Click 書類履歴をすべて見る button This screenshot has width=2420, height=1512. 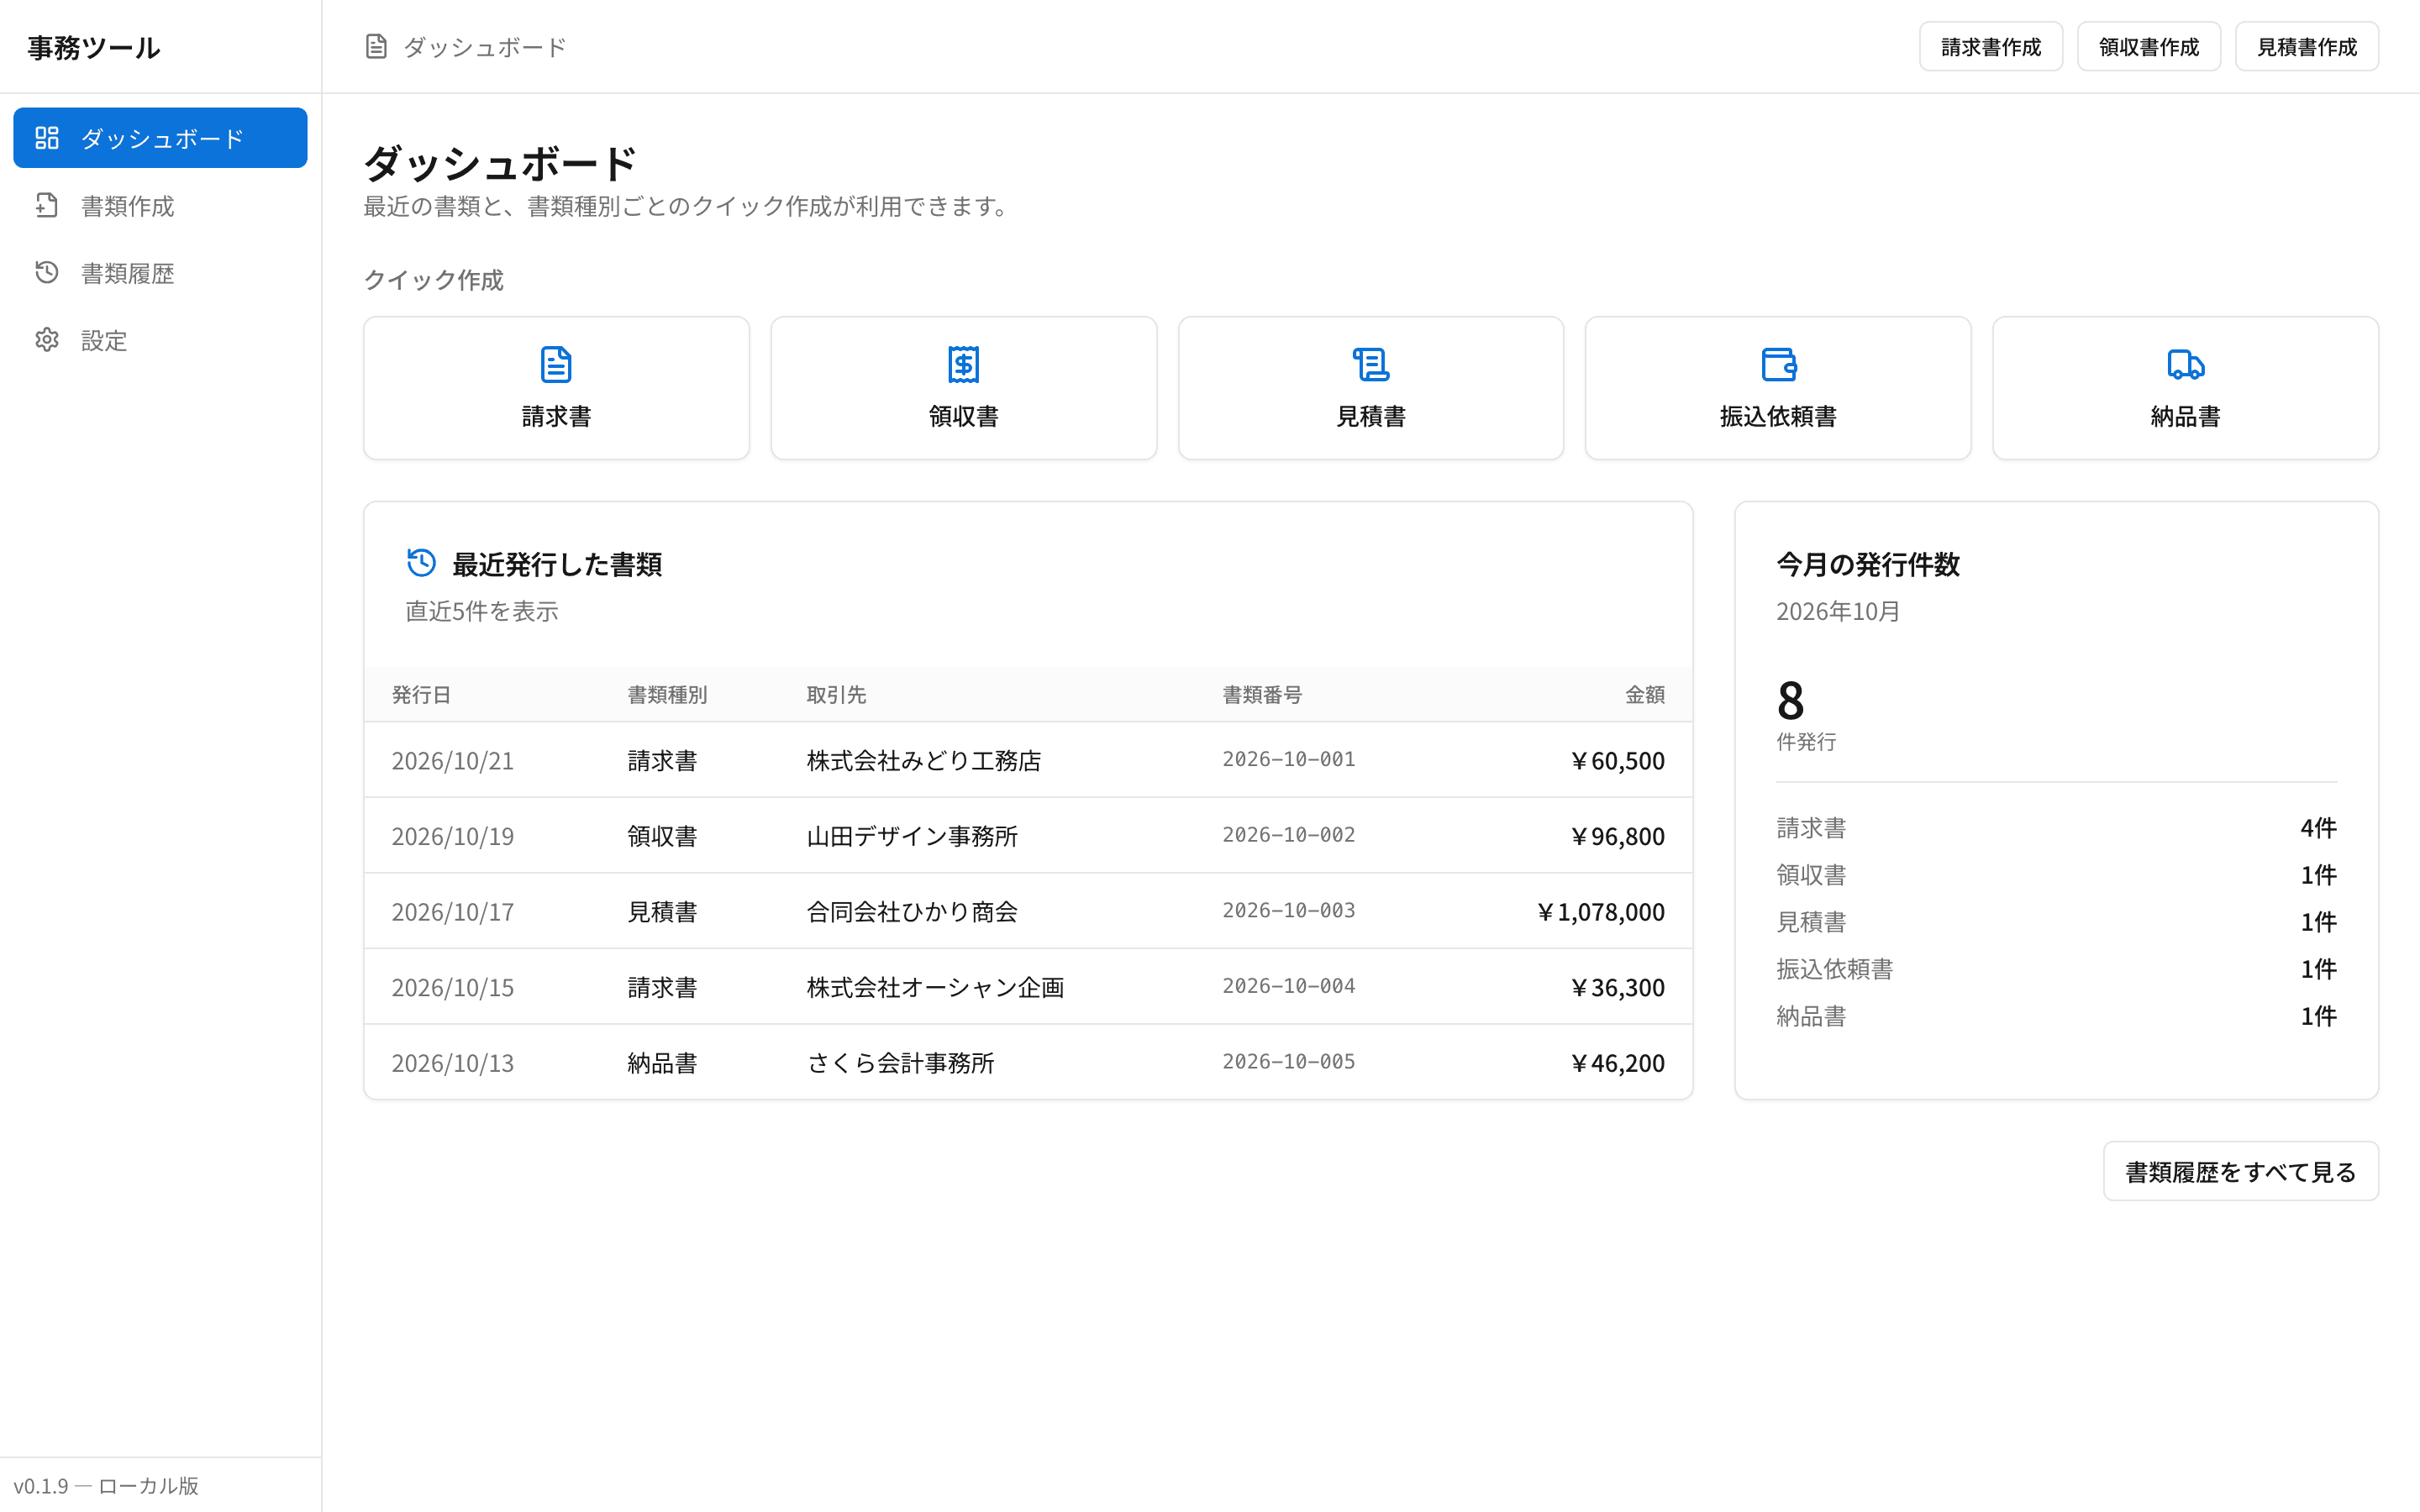[x=2240, y=1171]
